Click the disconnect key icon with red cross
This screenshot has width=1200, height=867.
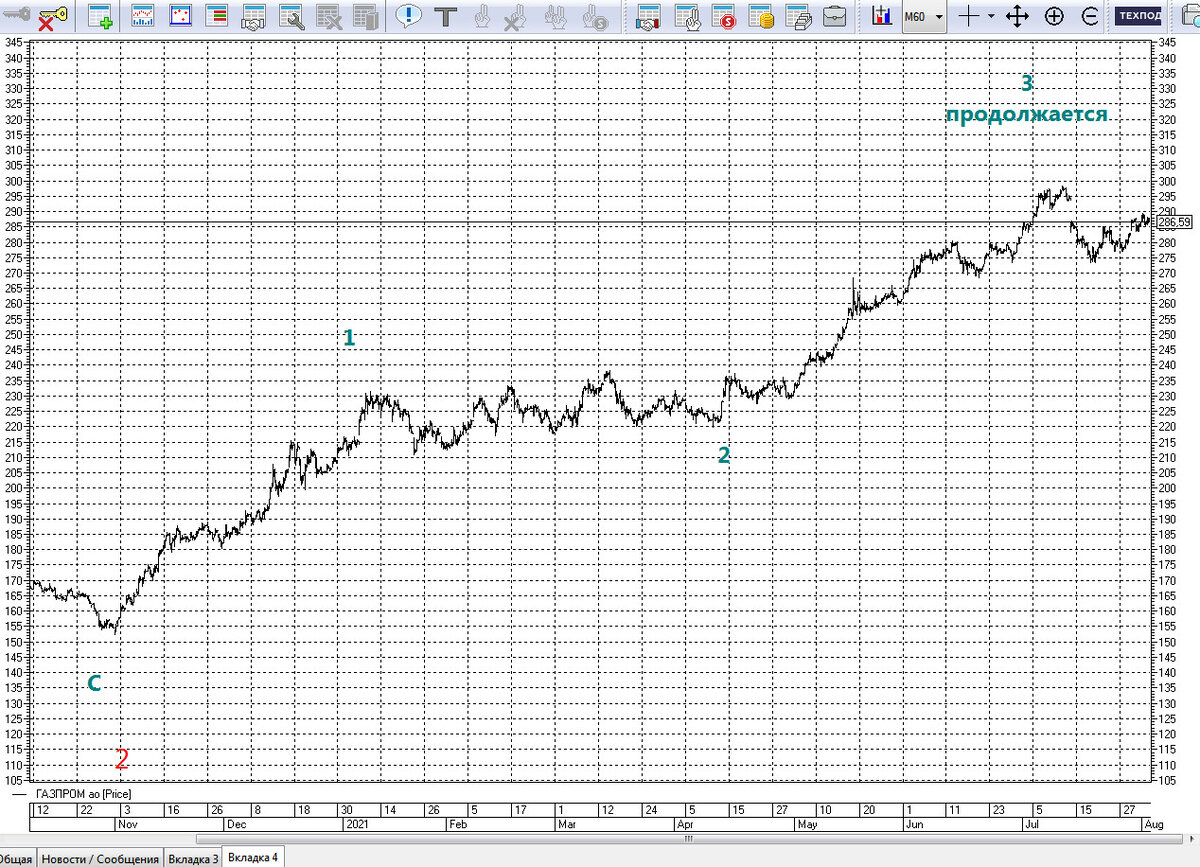[x=52, y=16]
